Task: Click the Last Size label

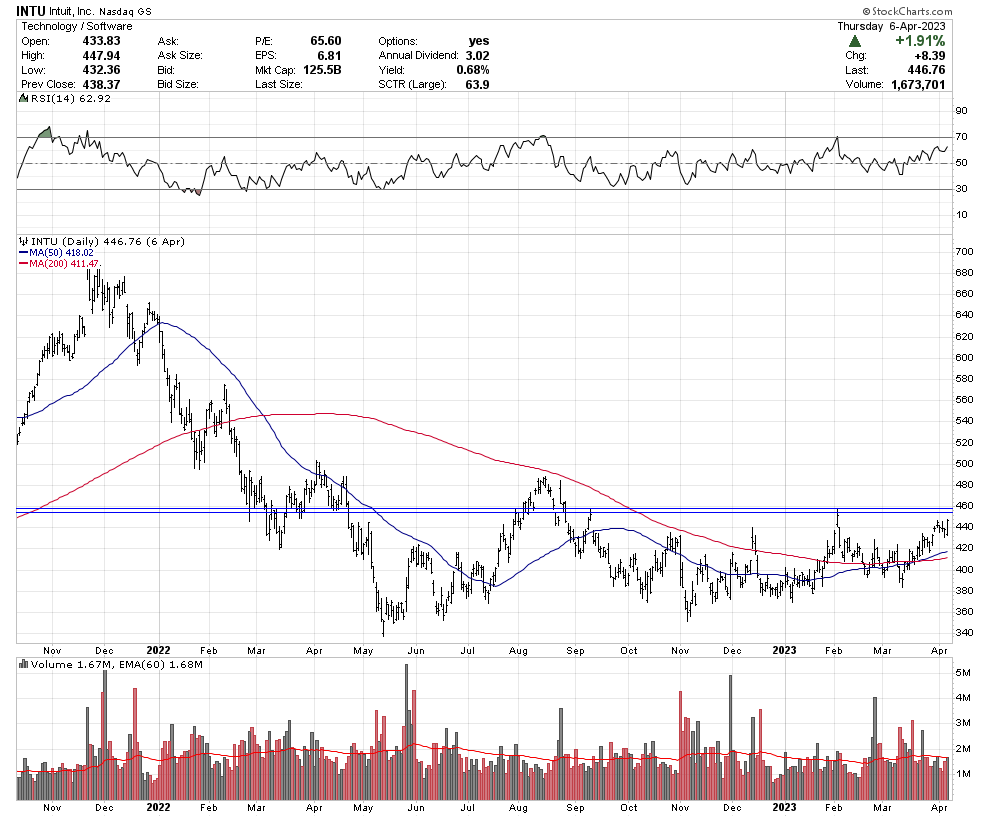Action: click(279, 84)
